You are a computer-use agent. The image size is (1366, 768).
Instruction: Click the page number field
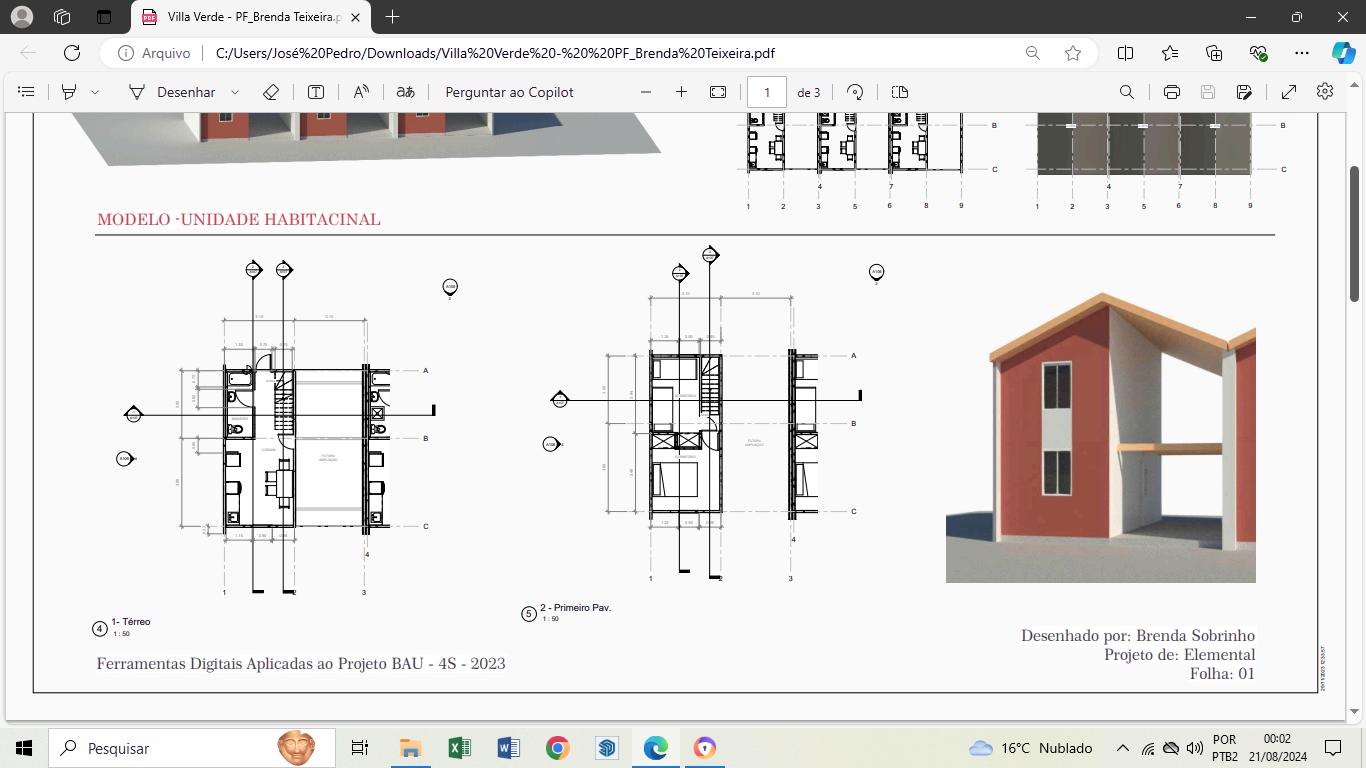tap(767, 92)
